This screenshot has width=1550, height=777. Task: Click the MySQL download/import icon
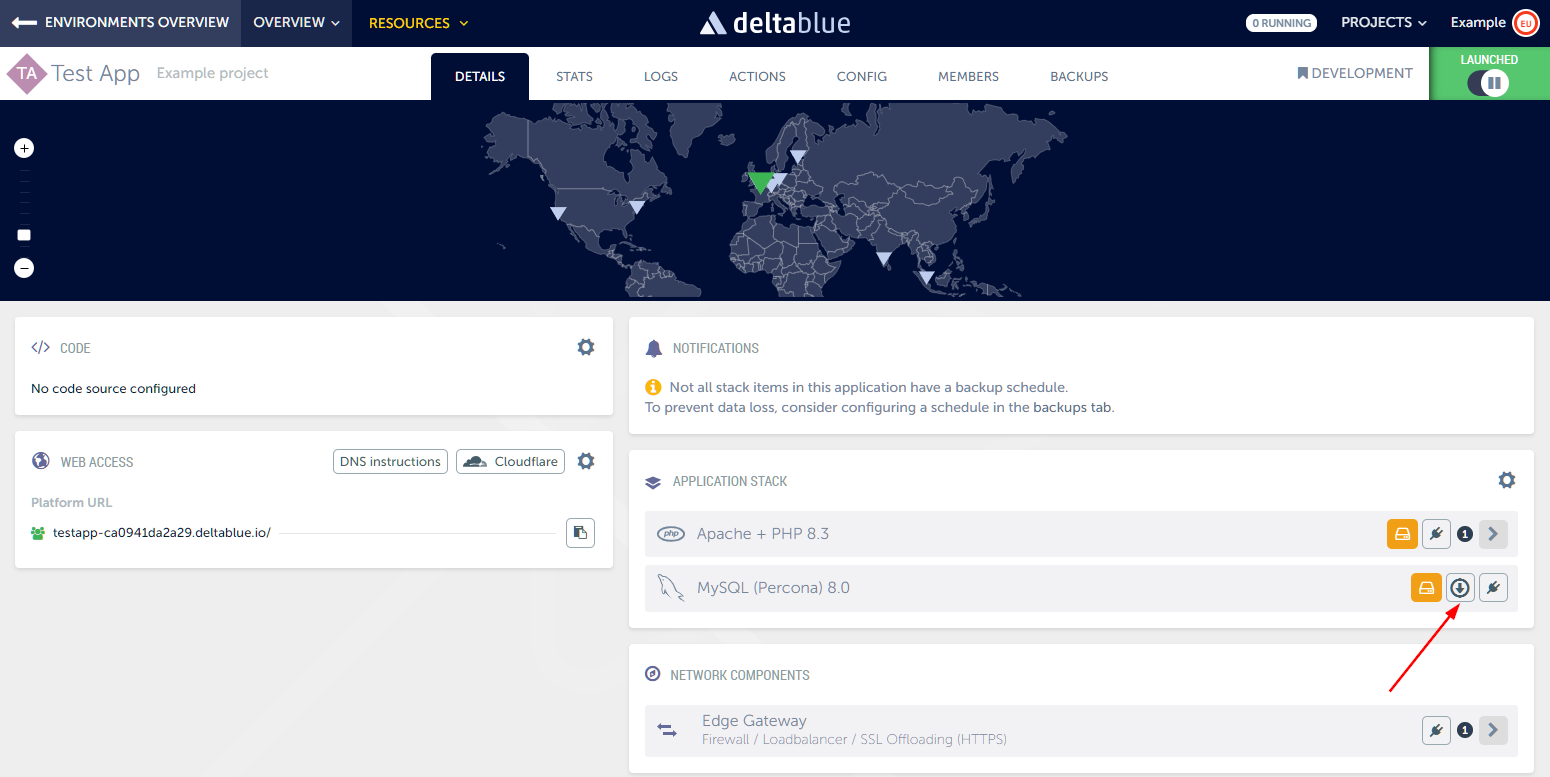pyautogui.click(x=1460, y=588)
